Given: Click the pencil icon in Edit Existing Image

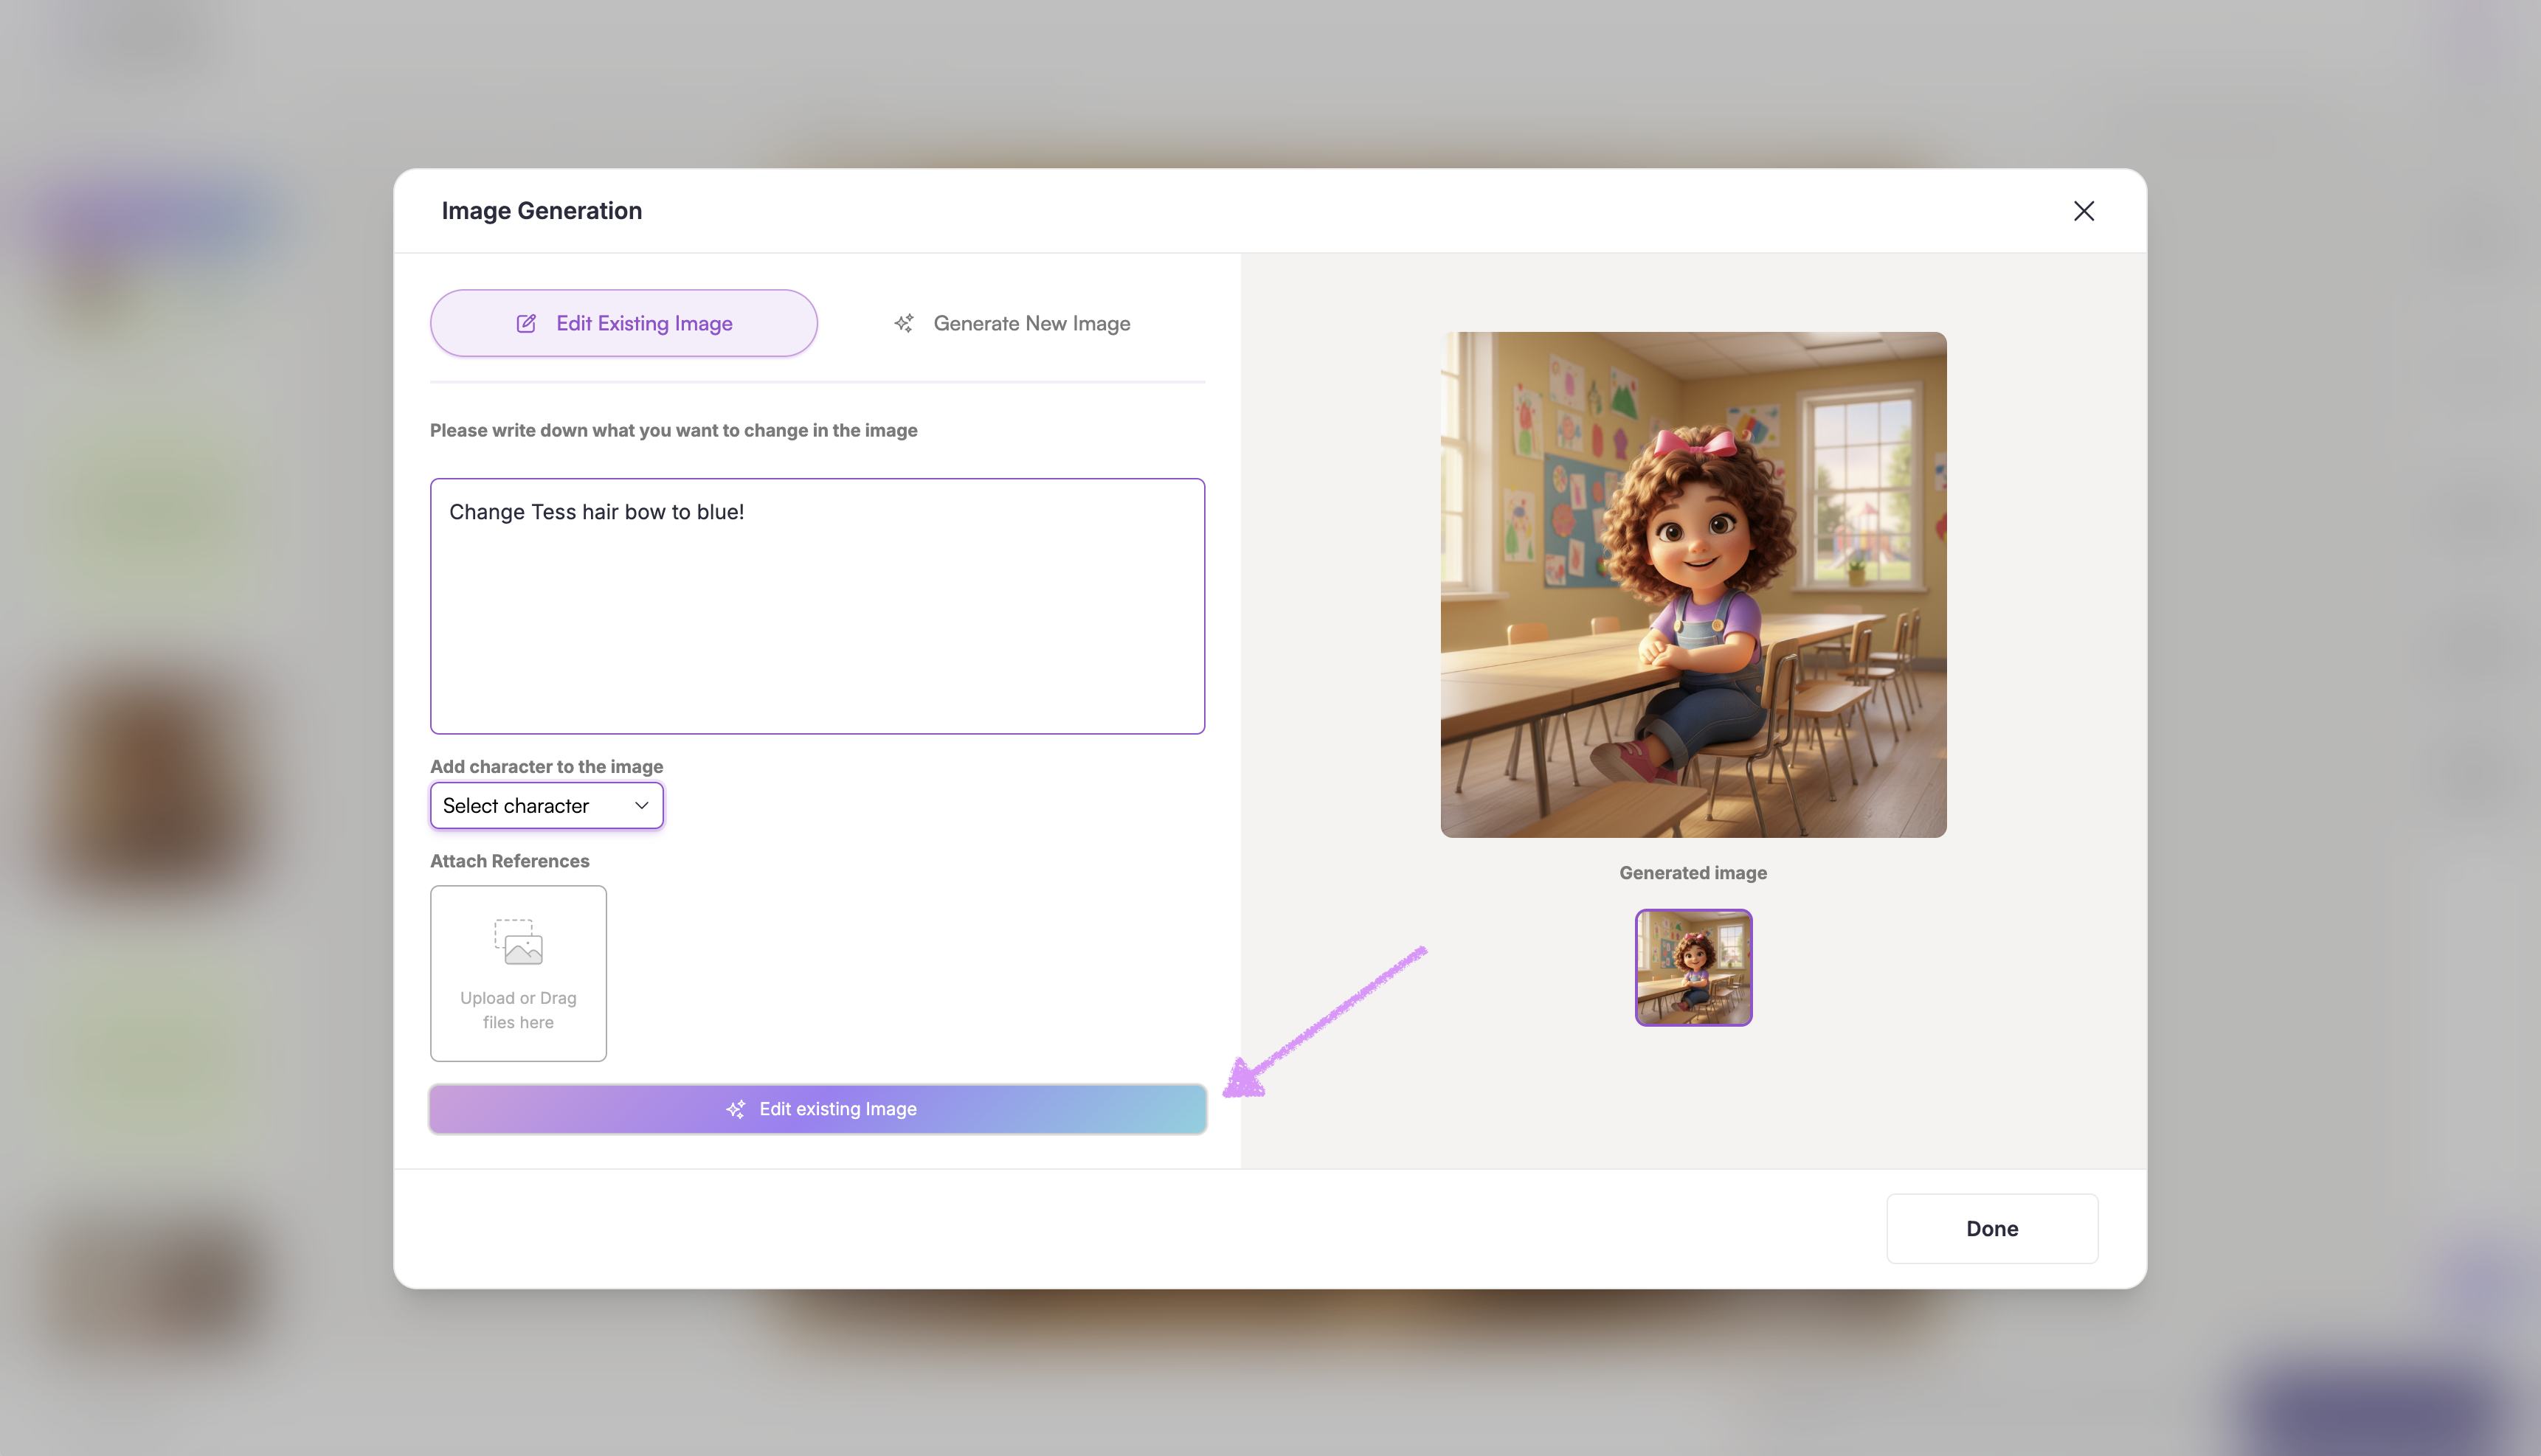Looking at the screenshot, I should click(x=526, y=323).
